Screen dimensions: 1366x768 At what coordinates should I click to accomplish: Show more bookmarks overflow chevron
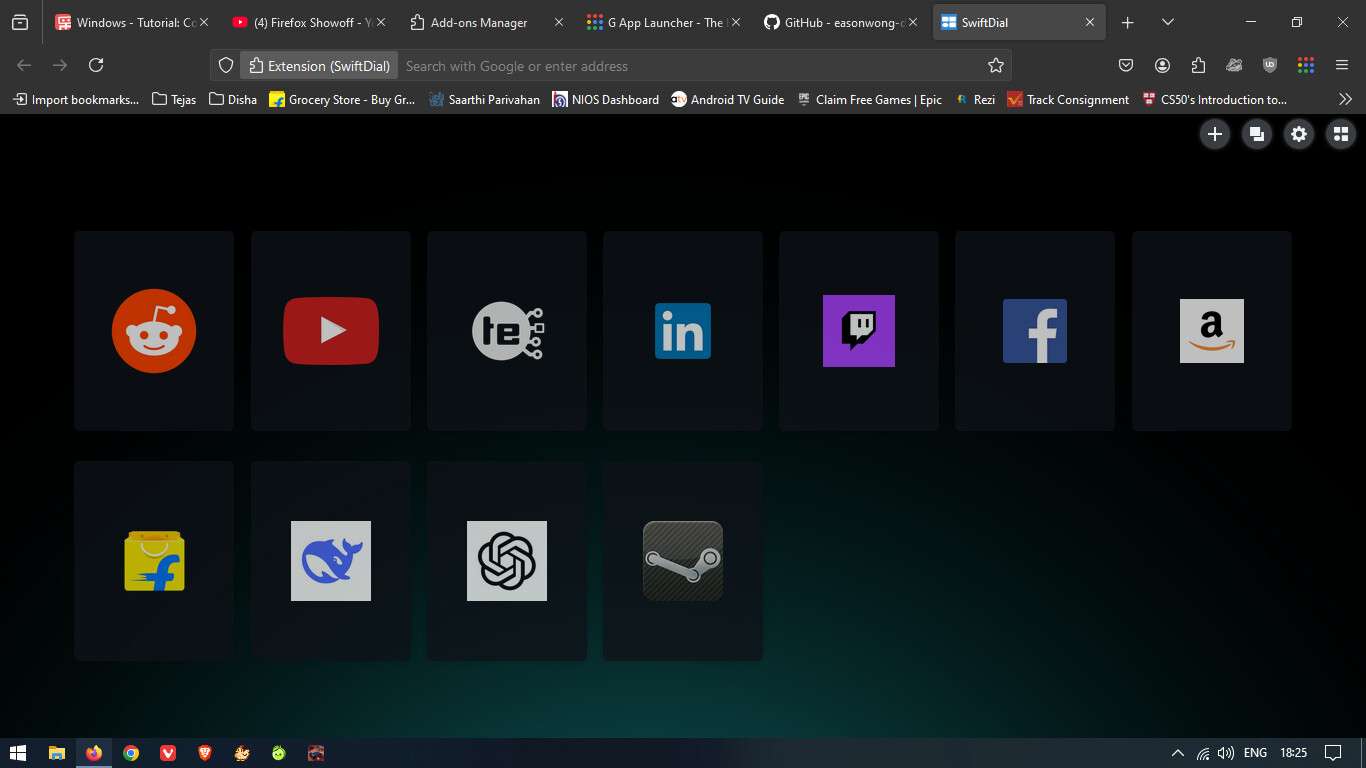point(1345,99)
